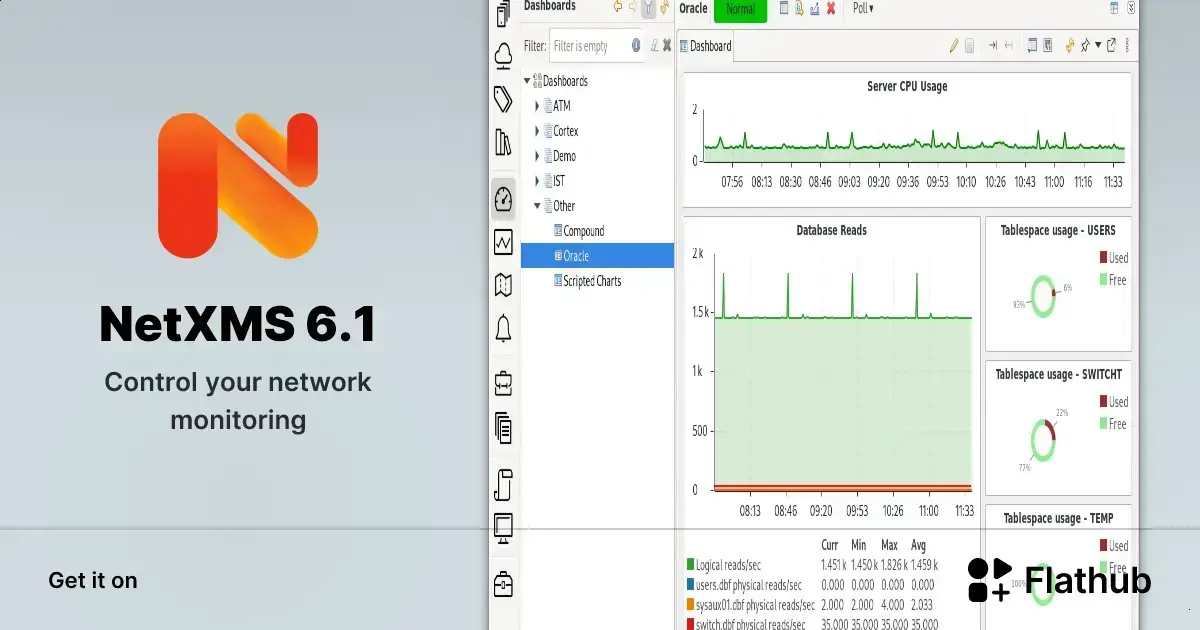
Task: Click the dashboard grid view icon in the toolbar
Action: 1047,45
